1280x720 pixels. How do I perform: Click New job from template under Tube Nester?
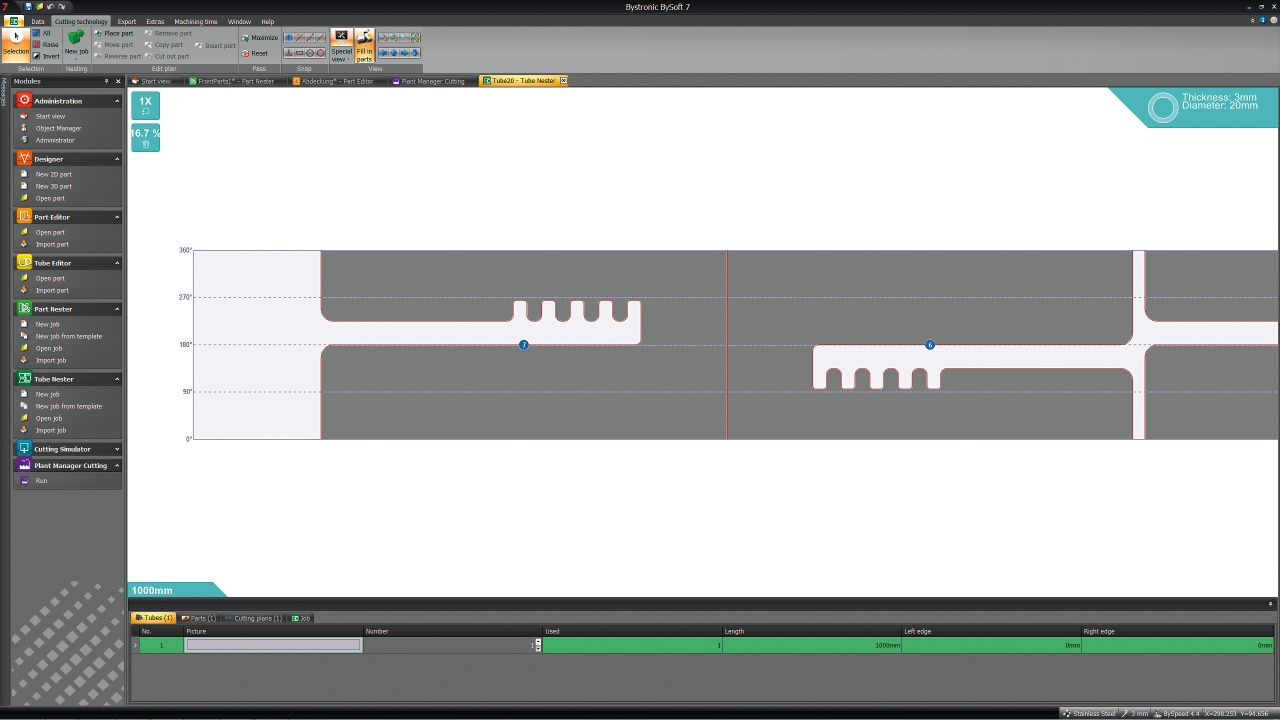click(69, 406)
